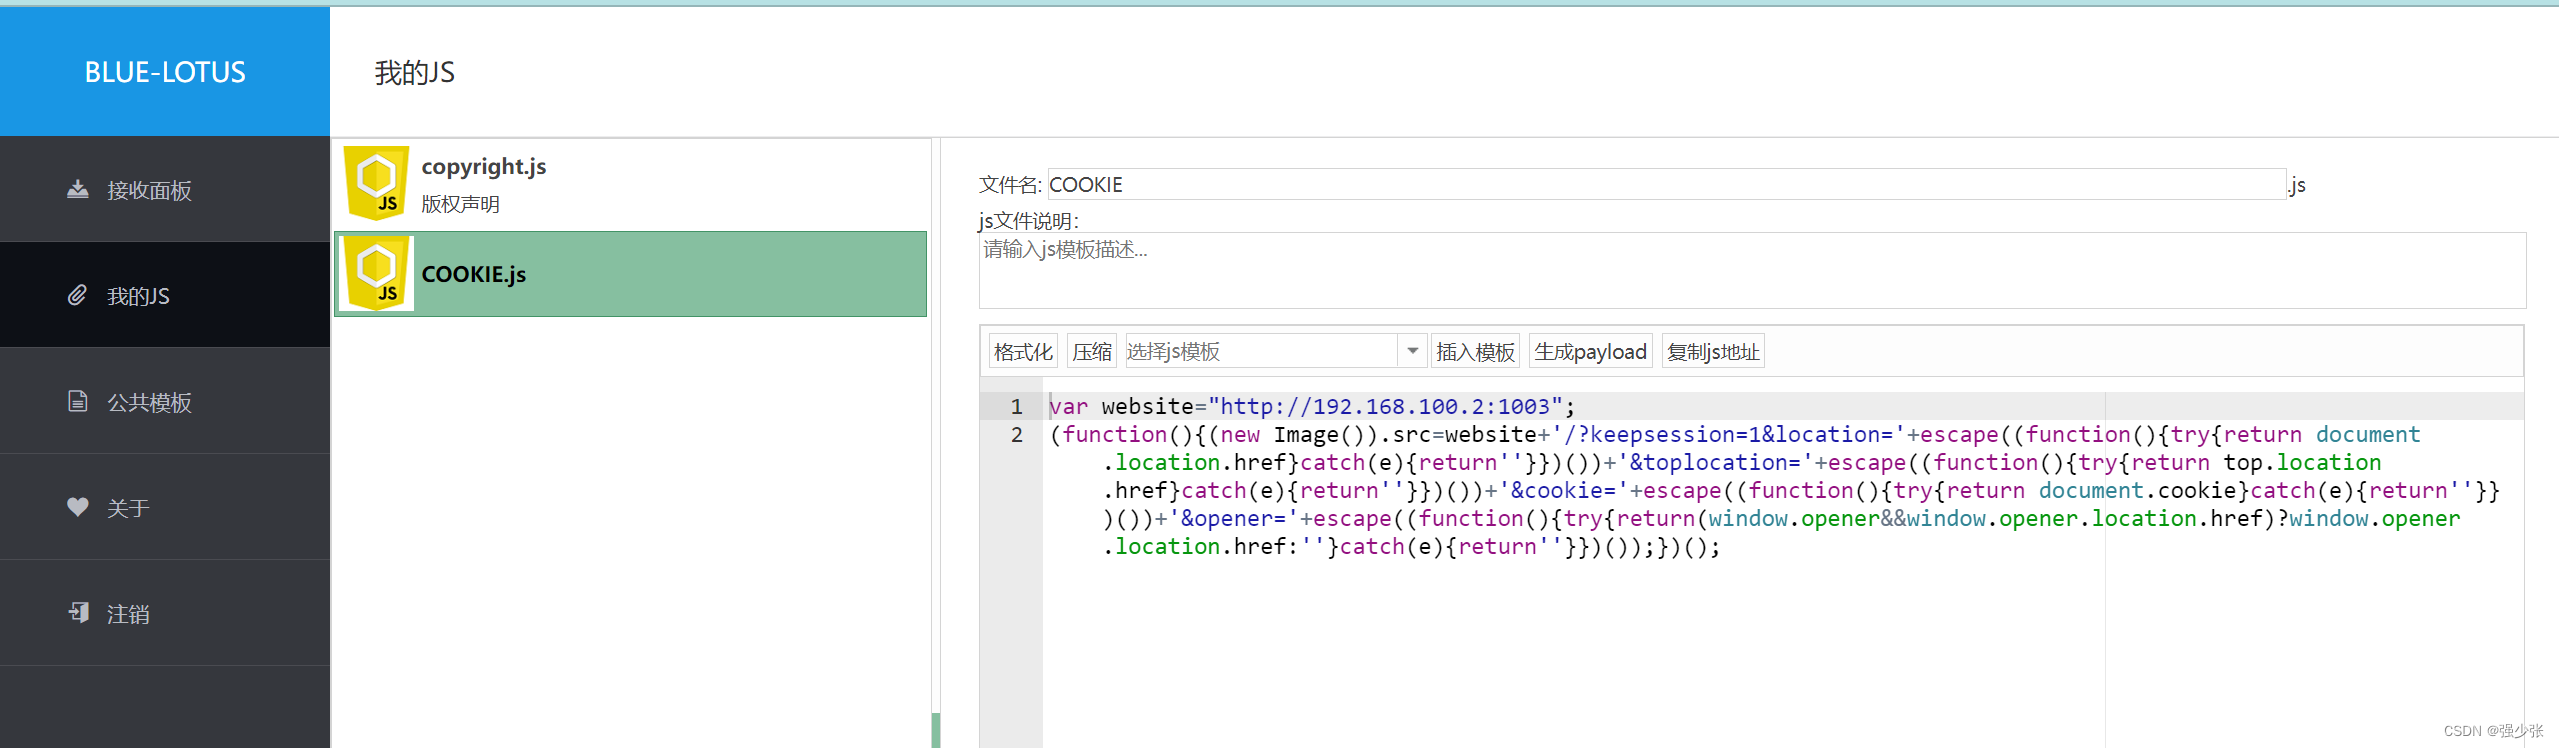Click the BLUE-LOTUS logo header
2559x748 pixels.
pyautogui.click(x=165, y=72)
